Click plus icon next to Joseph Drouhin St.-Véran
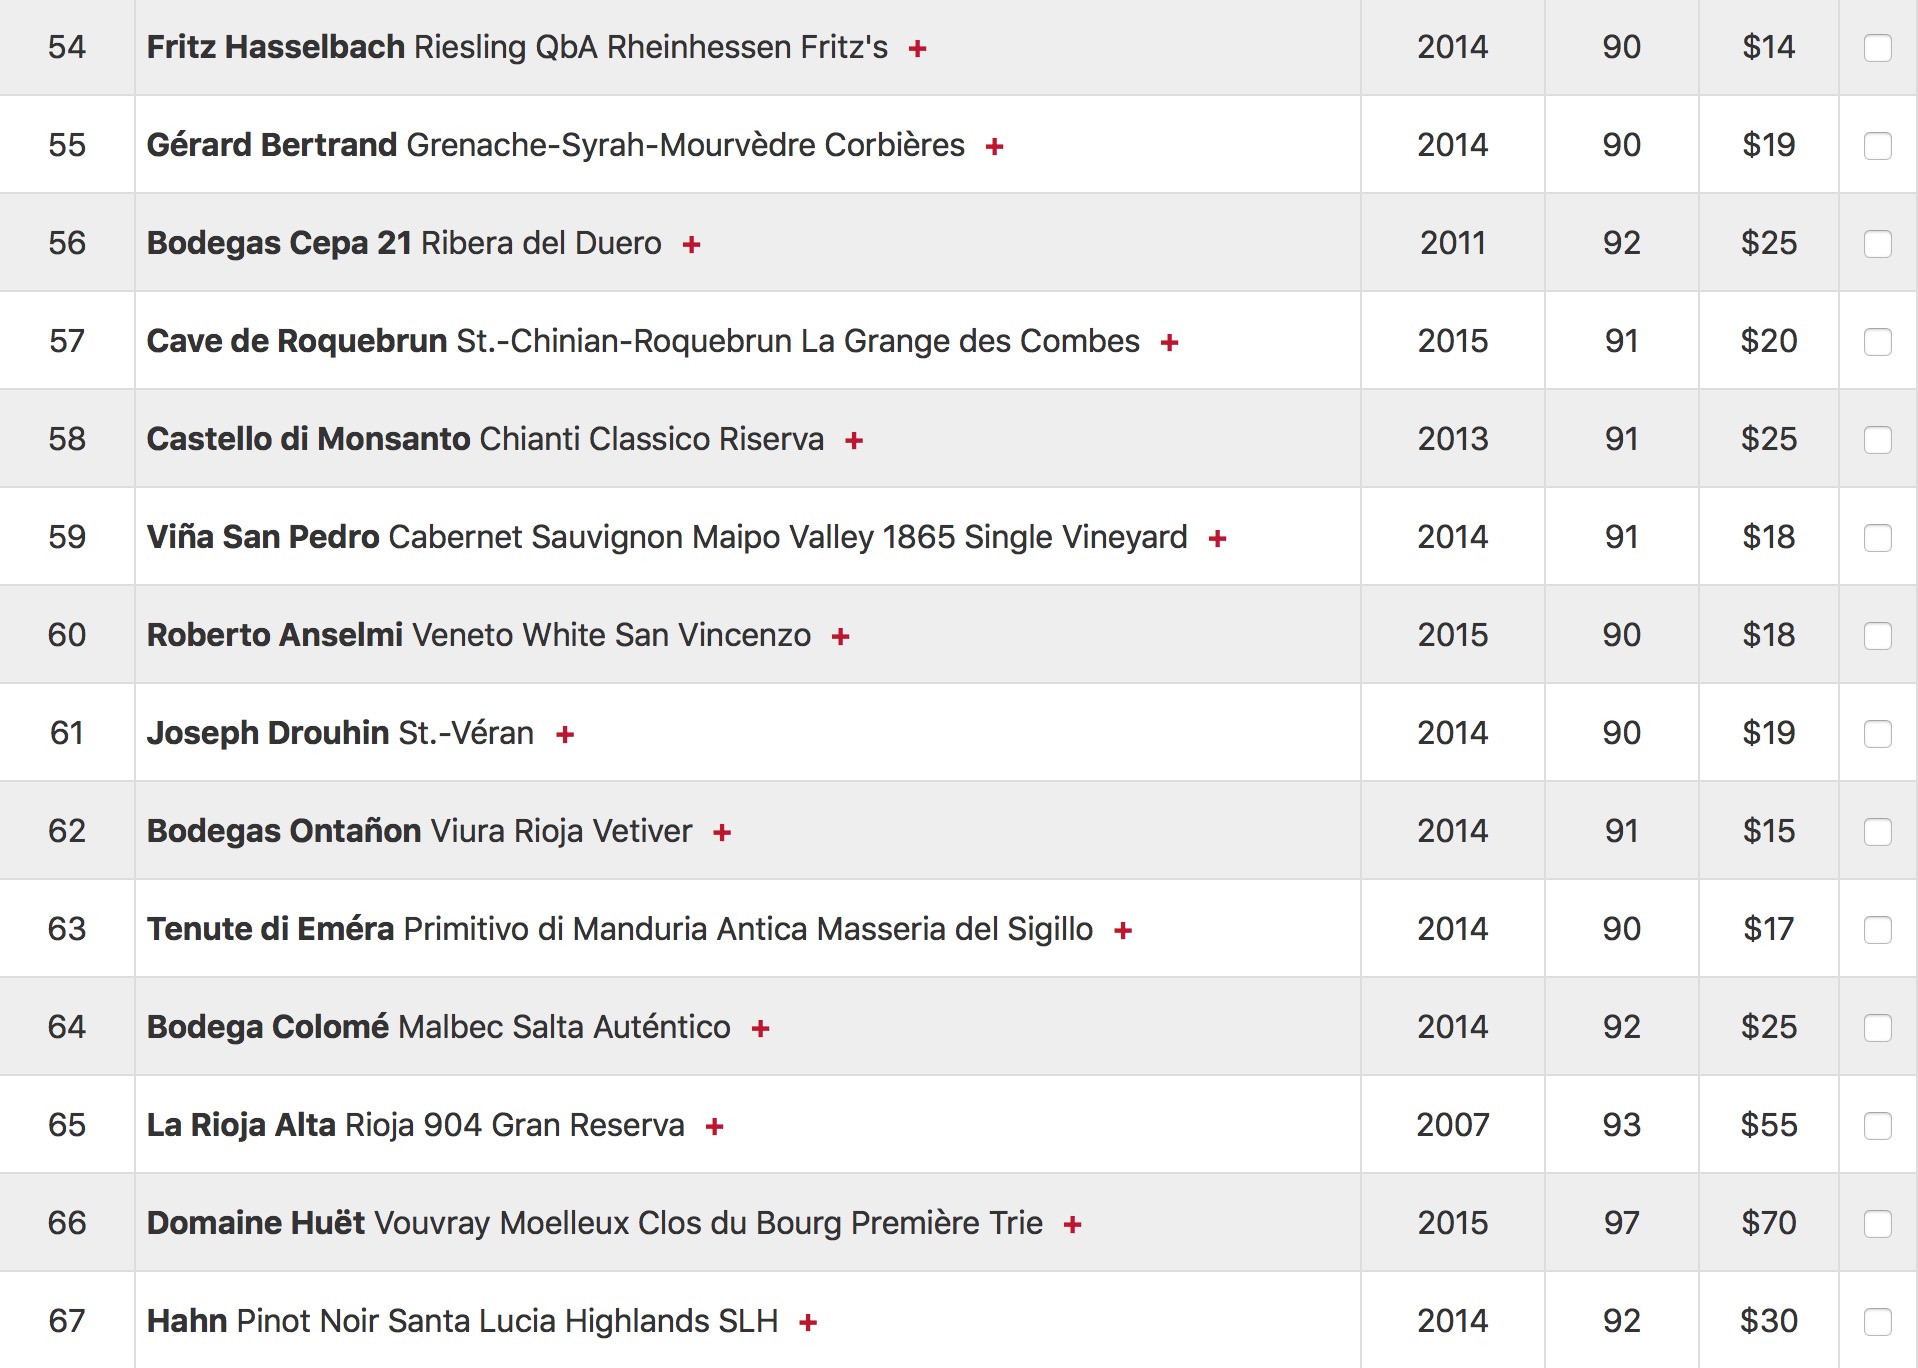Screen dimensions: 1918x1368 (x=565, y=734)
